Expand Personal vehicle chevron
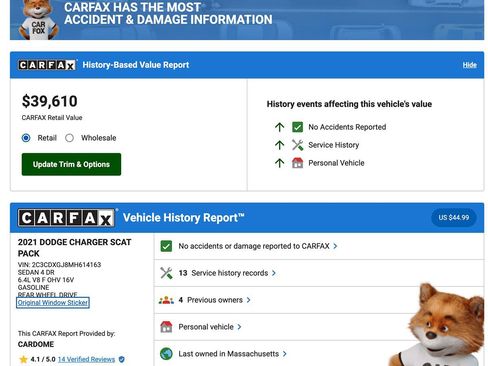Viewport: 488px width, 366px height. tap(239, 327)
